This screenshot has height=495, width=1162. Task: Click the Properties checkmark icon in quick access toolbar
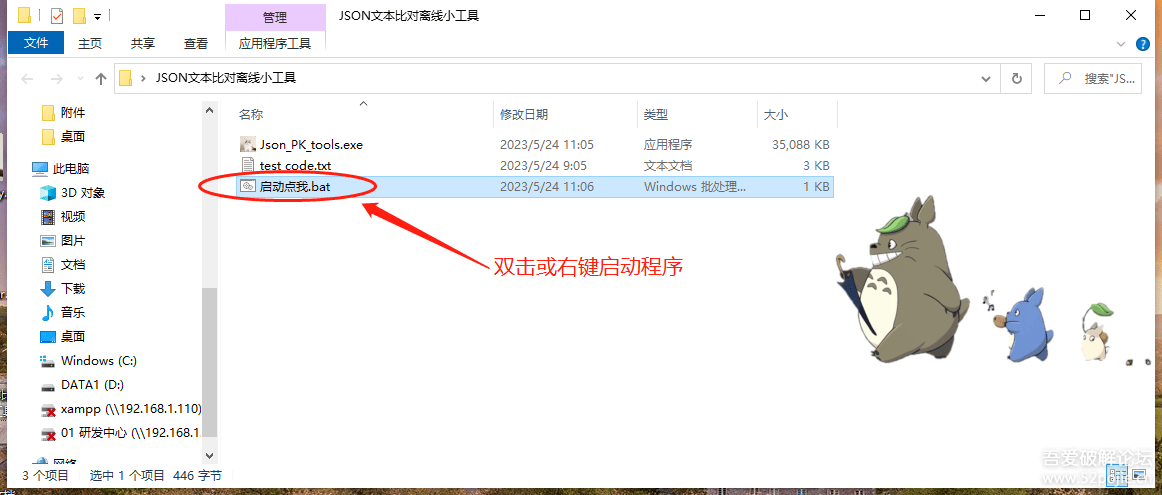(56, 15)
